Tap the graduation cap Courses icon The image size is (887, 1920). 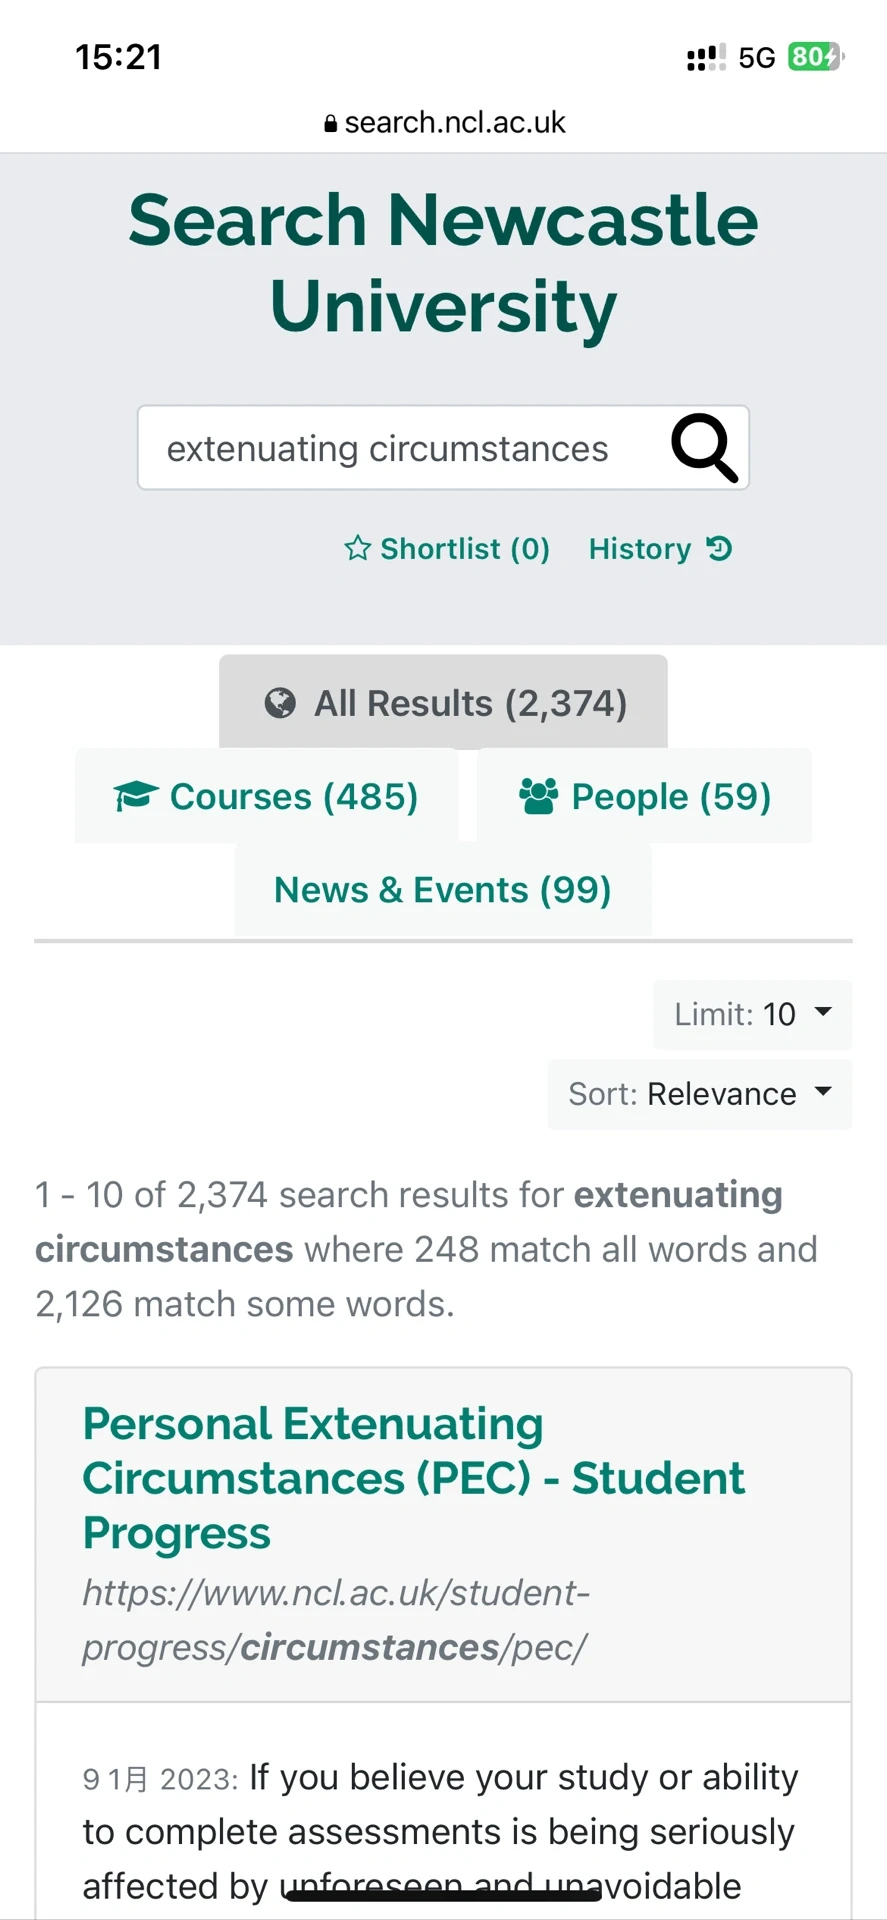click(136, 796)
